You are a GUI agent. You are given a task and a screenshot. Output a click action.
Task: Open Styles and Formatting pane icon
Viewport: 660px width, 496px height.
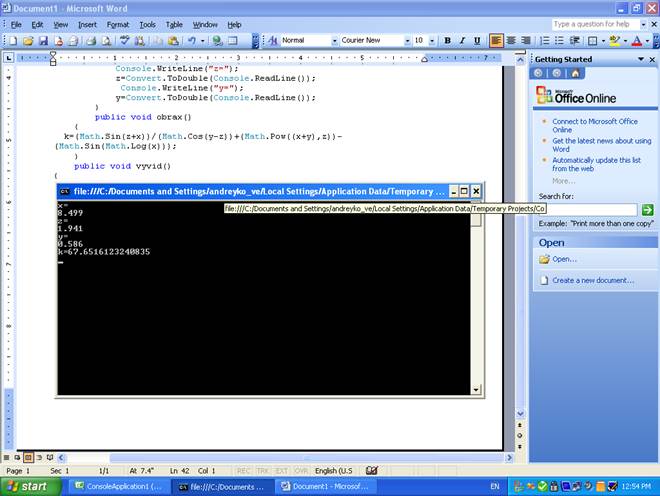pyautogui.click(x=272, y=40)
